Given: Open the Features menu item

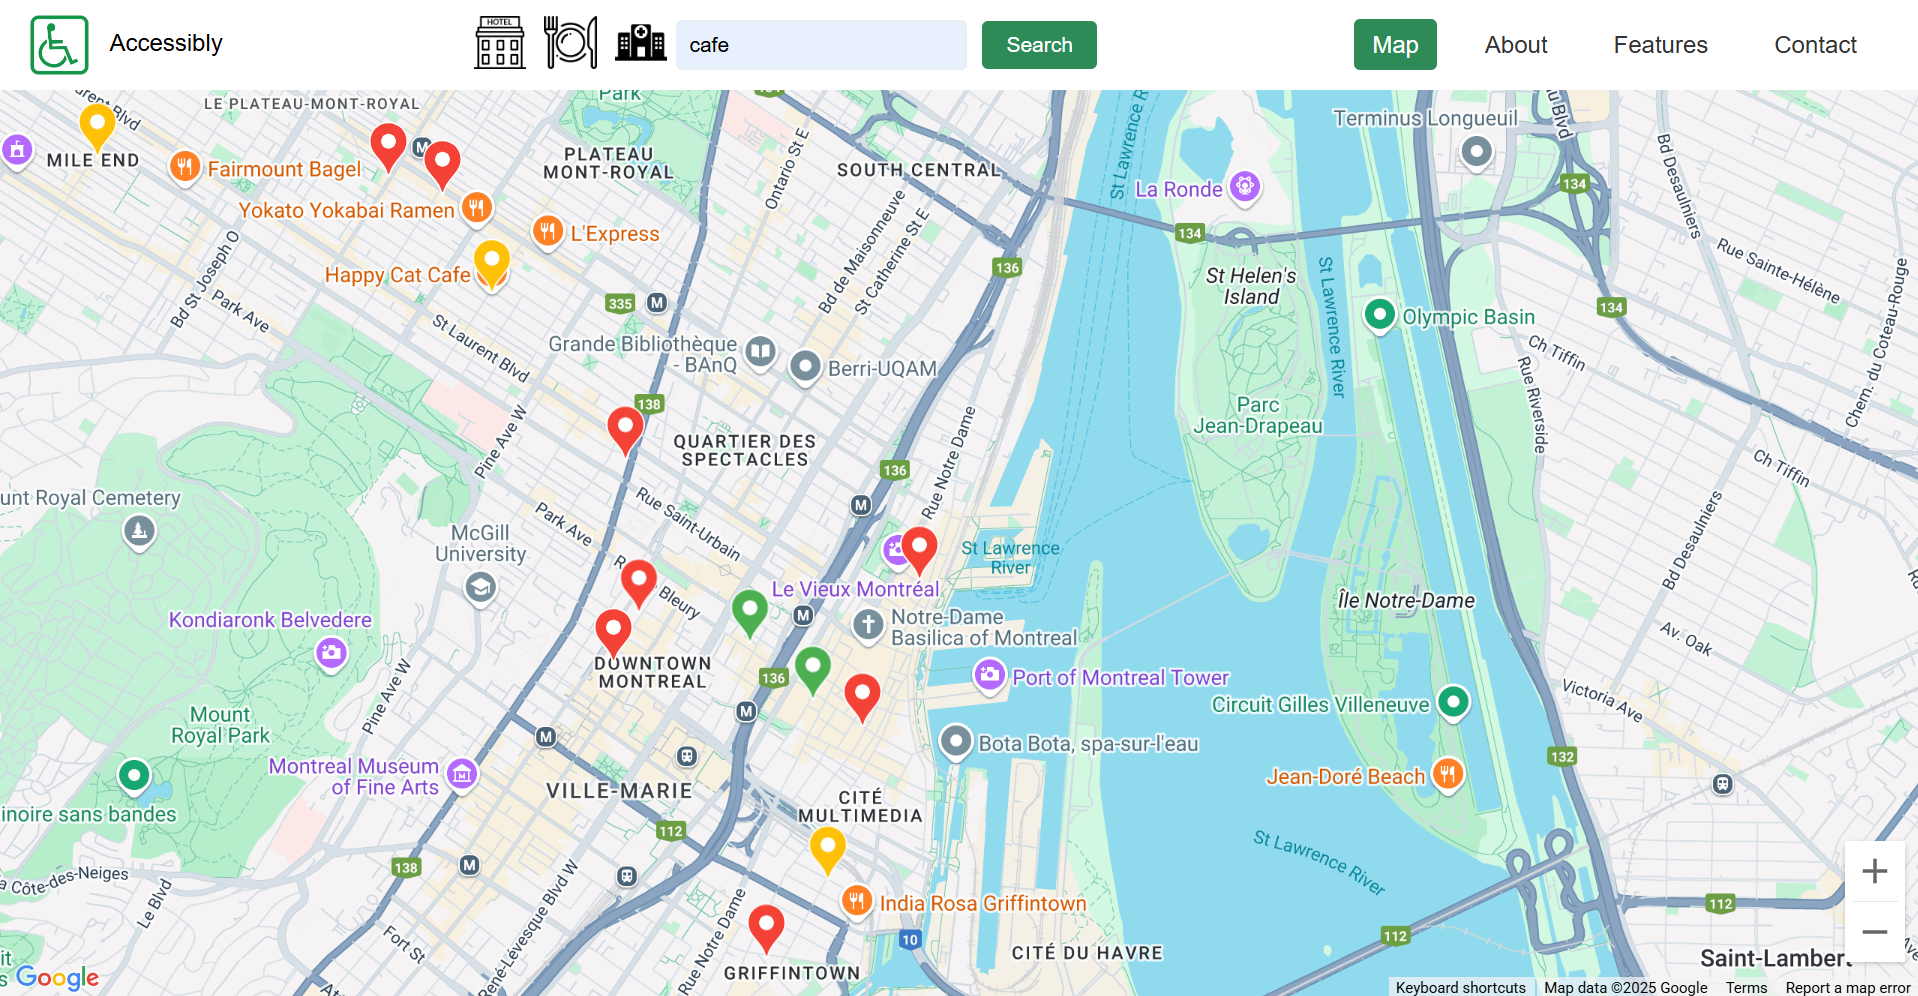Looking at the screenshot, I should pos(1660,45).
